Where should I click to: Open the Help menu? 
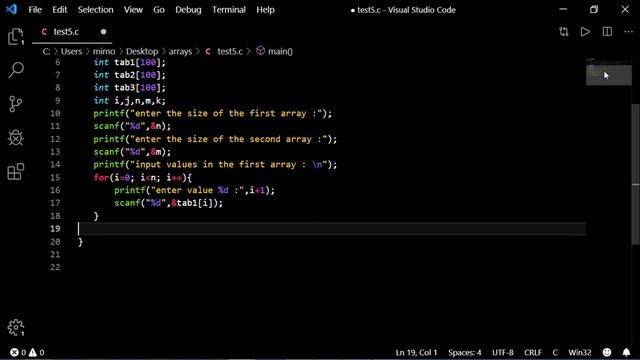click(265, 9)
